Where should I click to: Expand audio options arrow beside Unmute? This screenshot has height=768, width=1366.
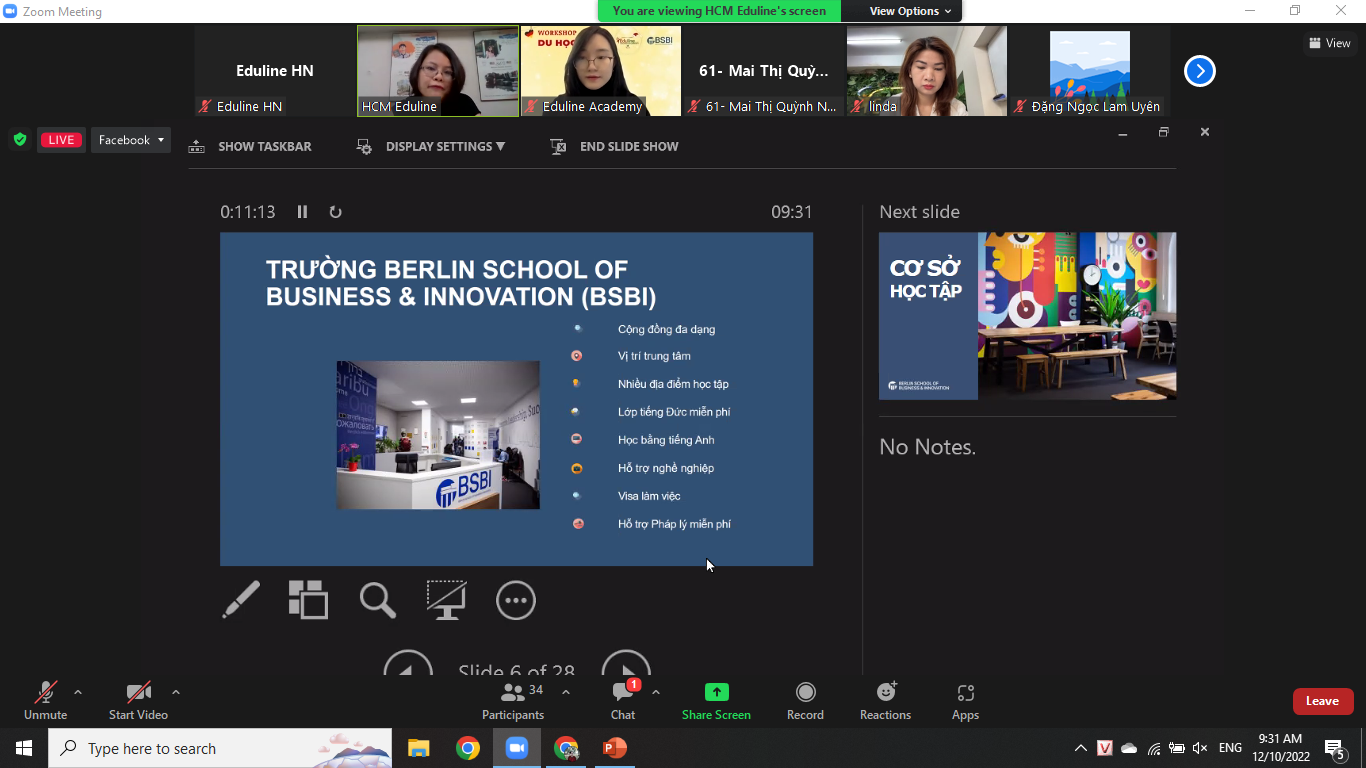78,692
